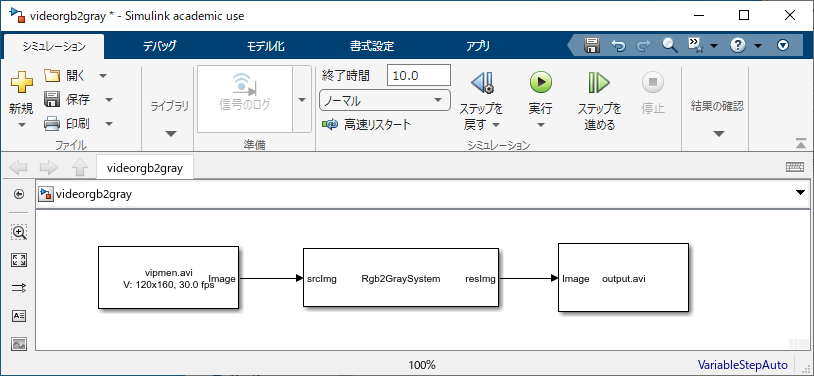
Task: Click the New model (新規) plus icon
Action: (21, 82)
